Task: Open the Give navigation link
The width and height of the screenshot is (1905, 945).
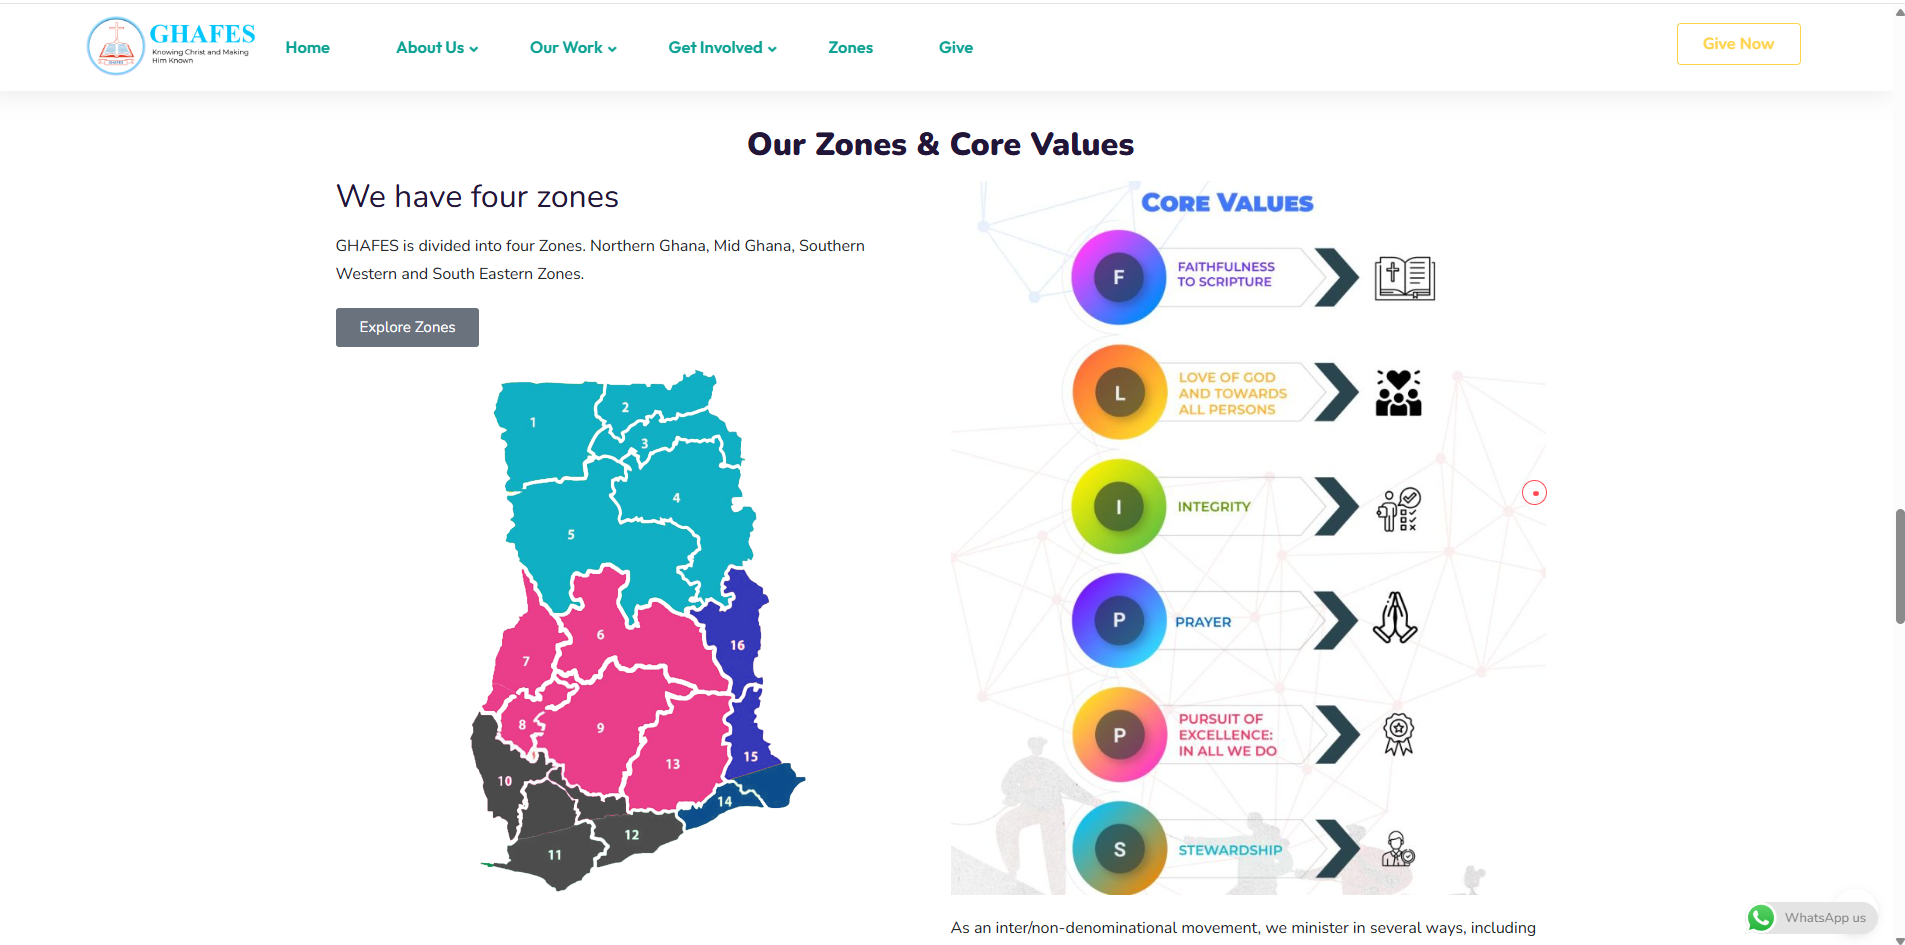Action: (x=955, y=48)
